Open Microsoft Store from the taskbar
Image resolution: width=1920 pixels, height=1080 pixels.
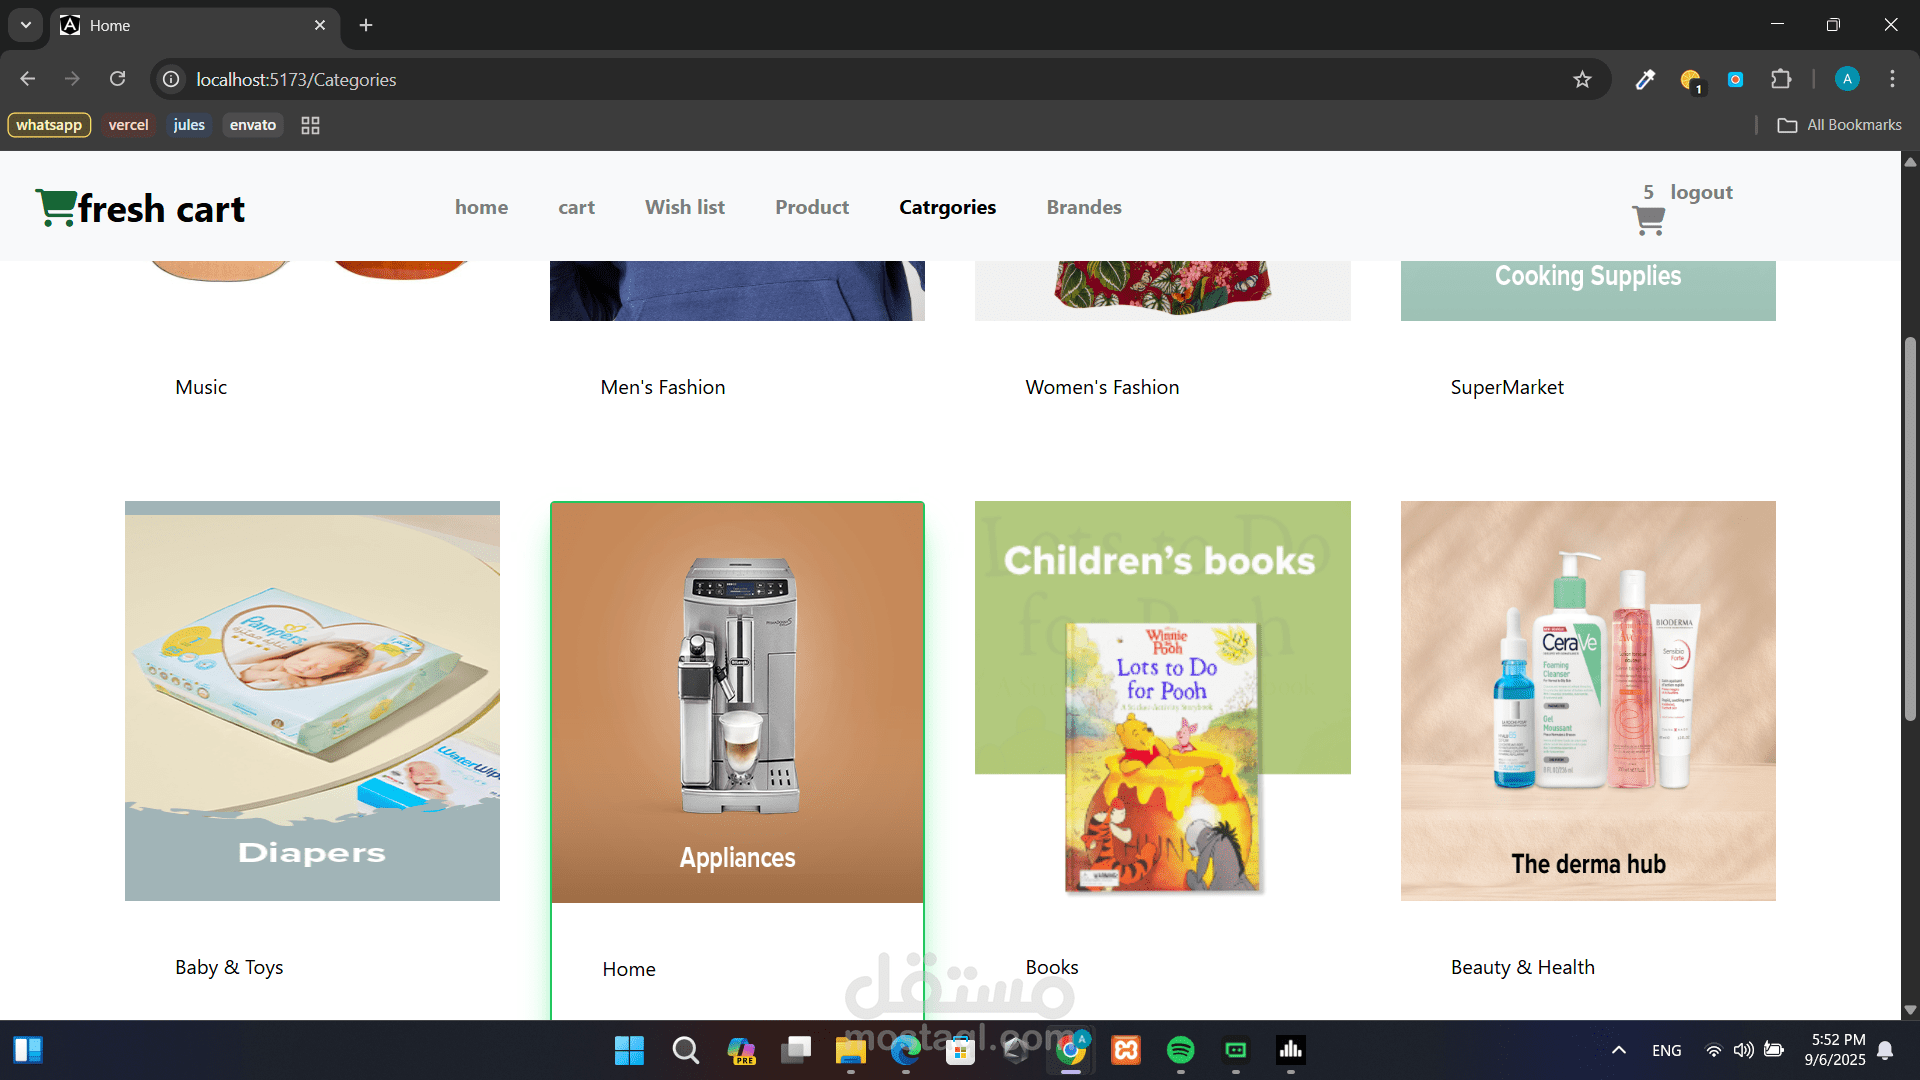click(x=961, y=1050)
